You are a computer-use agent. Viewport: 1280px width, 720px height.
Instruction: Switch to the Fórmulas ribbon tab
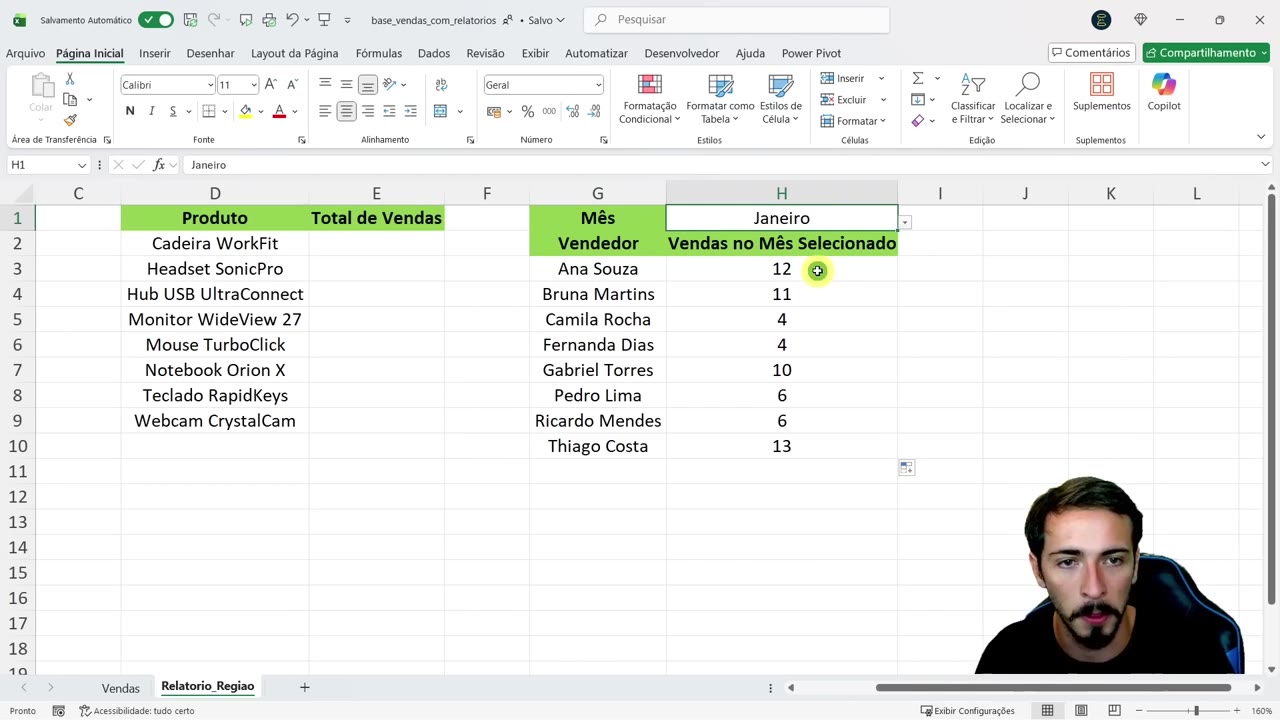click(x=379, y=53)
